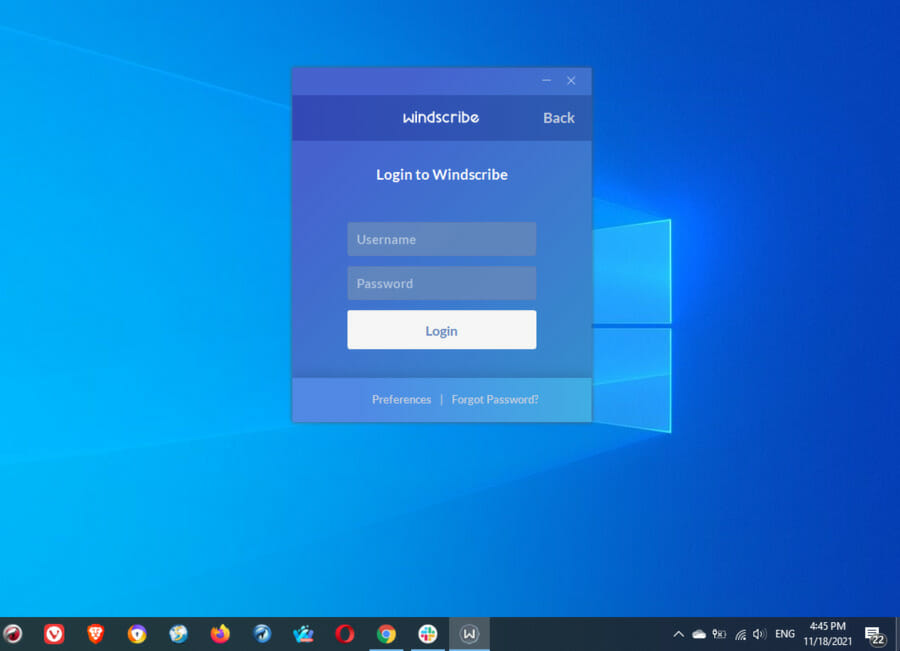This screenshot has width=900, height=651.
Task: Launch Firefox from the taskbar
Action: coord(220,633)
